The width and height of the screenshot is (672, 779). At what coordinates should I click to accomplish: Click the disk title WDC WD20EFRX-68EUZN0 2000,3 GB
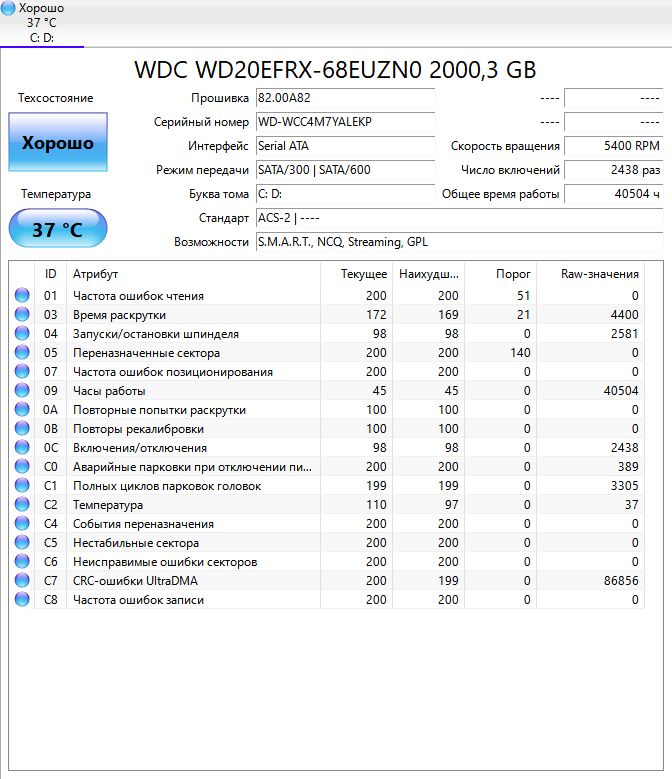pos(335,70)
